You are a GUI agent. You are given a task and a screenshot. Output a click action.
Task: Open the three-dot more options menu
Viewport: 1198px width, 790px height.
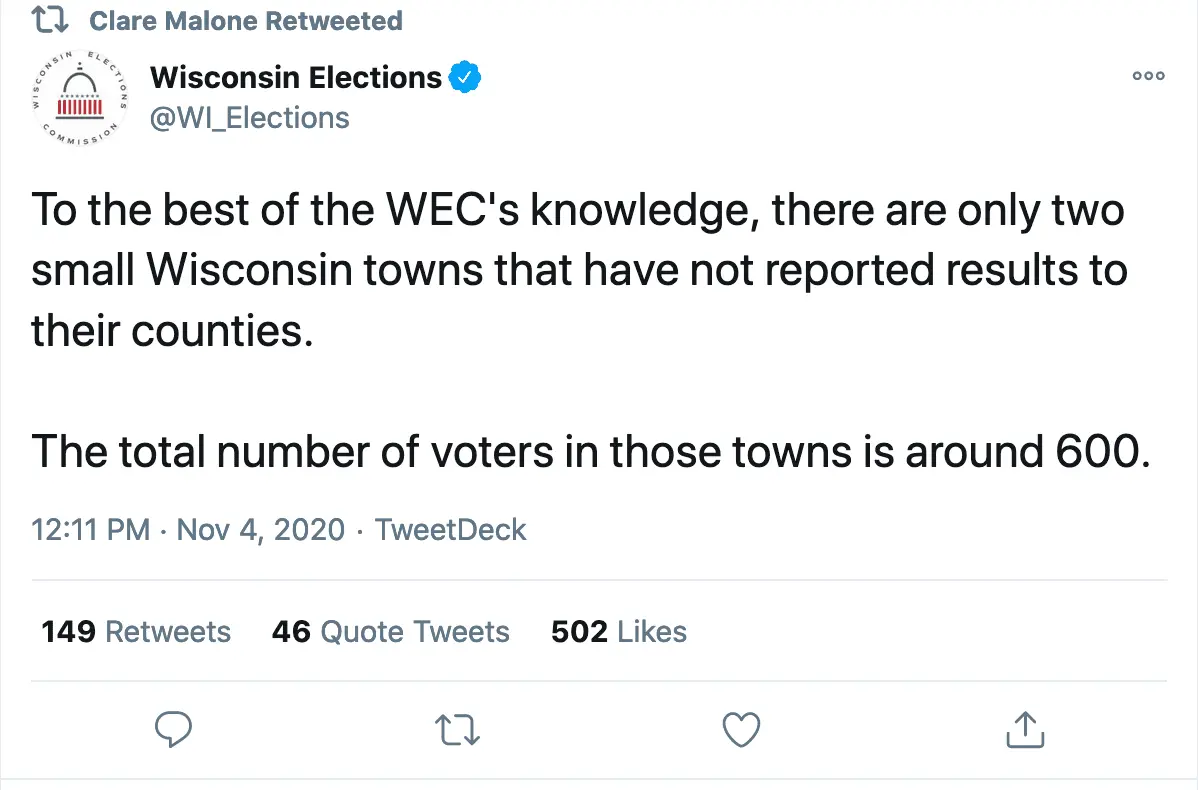coord(1148,76)
